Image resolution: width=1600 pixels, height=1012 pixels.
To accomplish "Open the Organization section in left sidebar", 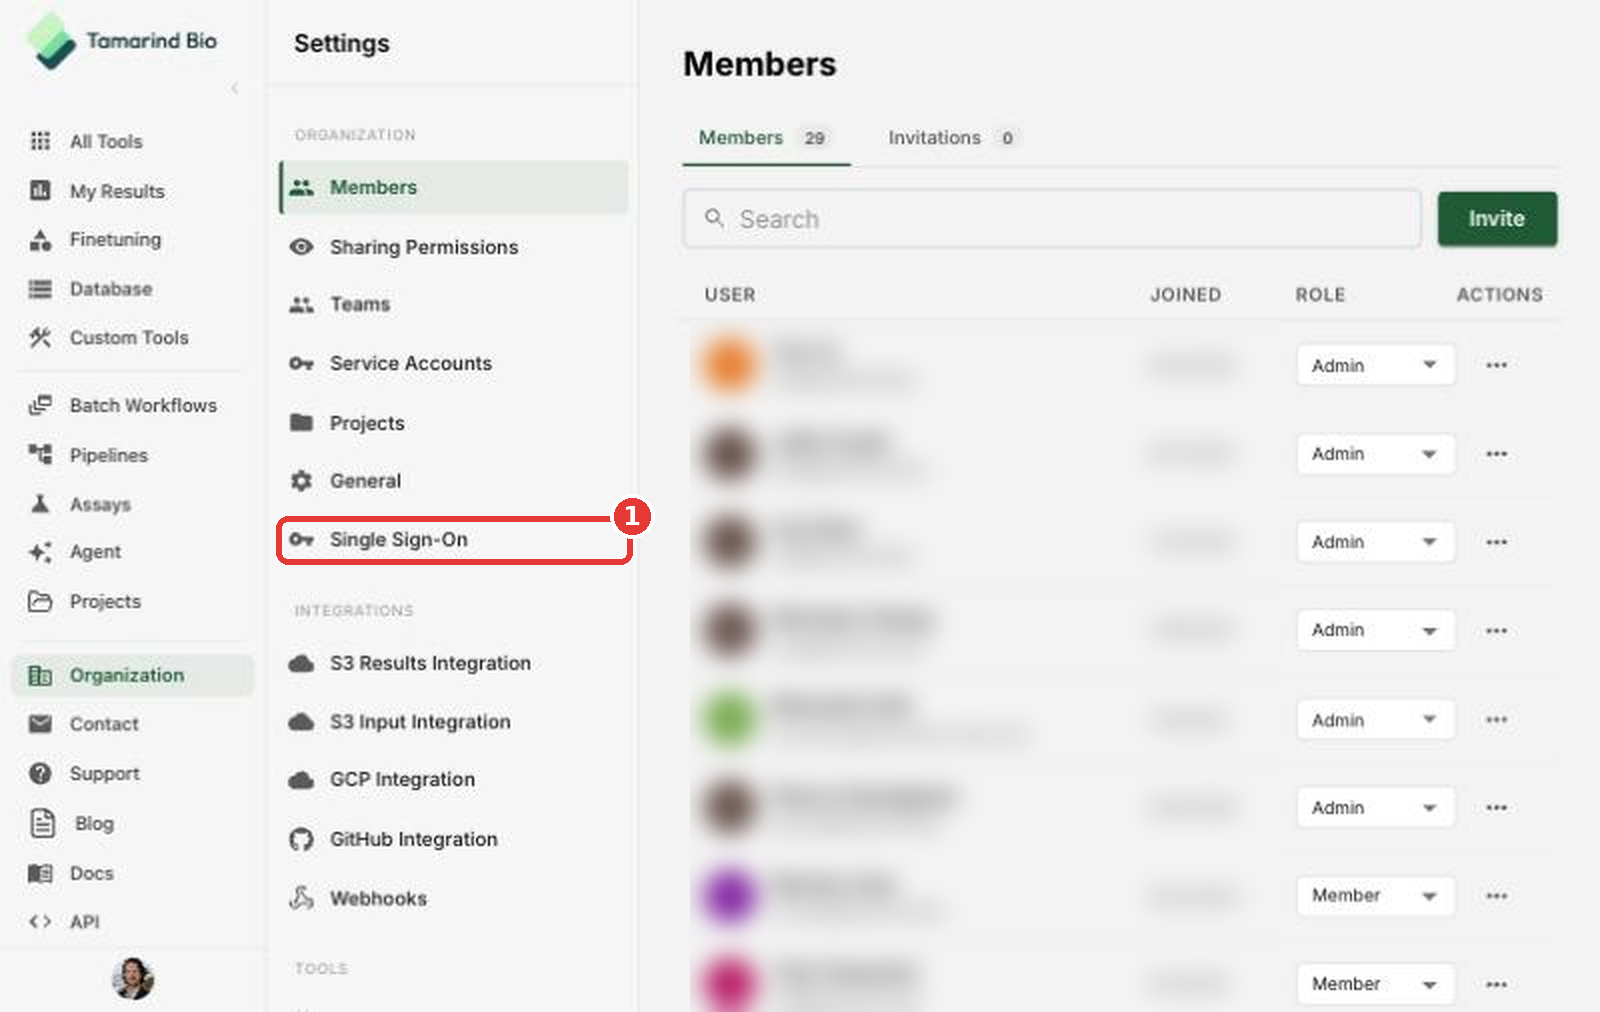I will (133, 675).
